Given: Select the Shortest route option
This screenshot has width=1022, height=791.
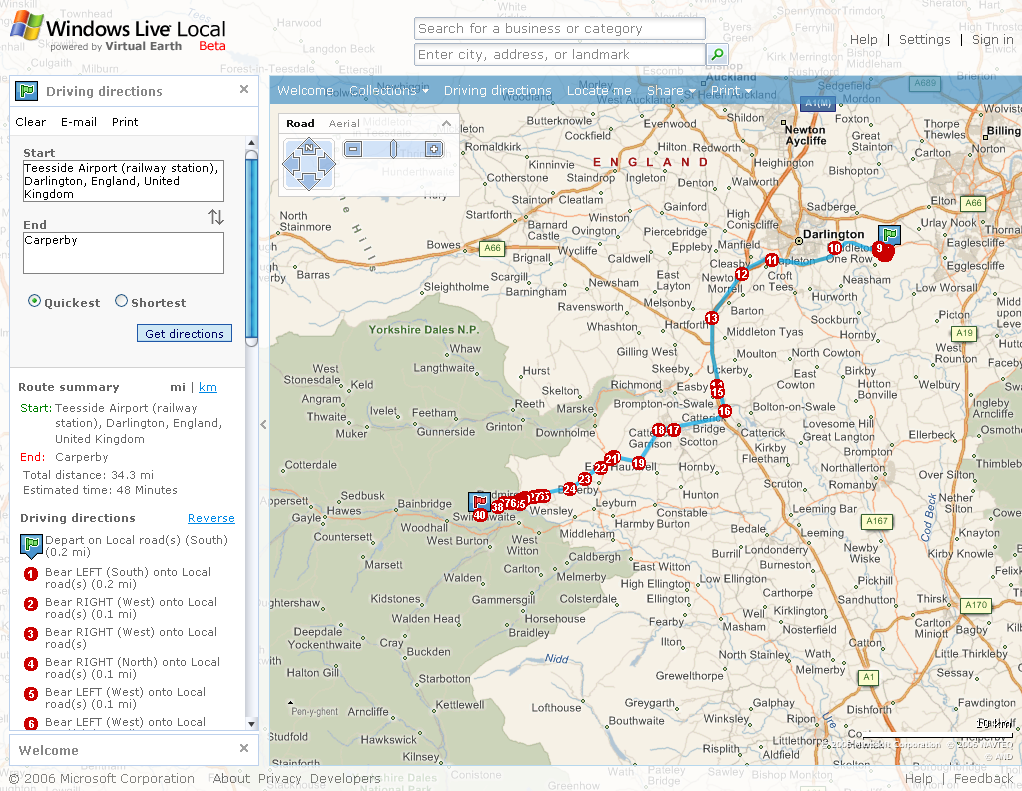Looking at the screenshot, I should 122,301.
